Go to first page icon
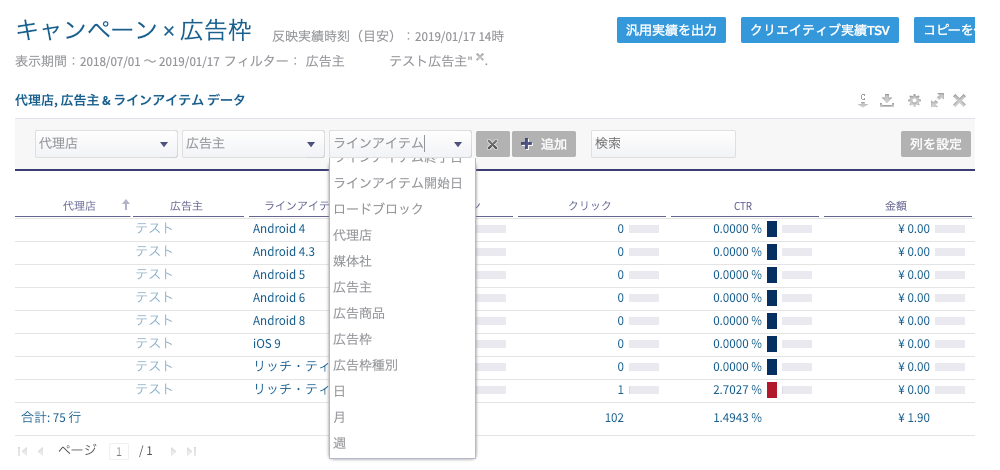1000x470 pixels. (x=22, y=451)
